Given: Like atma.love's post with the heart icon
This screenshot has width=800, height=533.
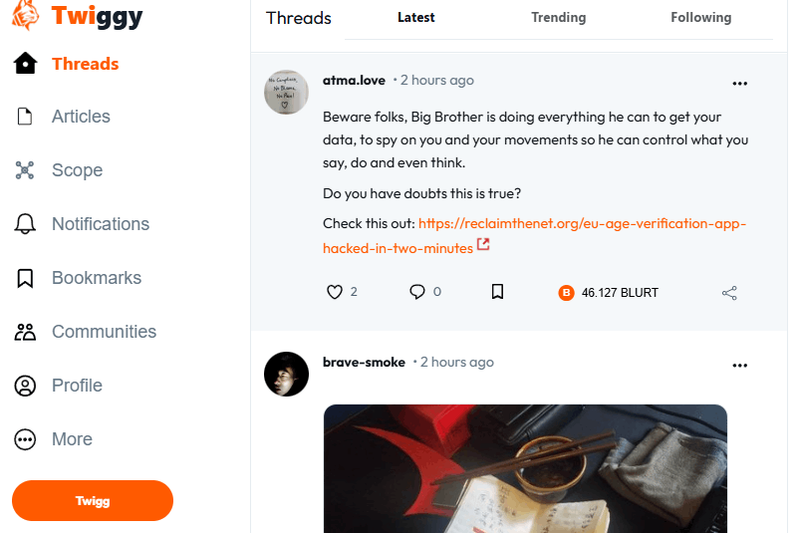Looking at the screenshot, I should (x=335, y=292).
